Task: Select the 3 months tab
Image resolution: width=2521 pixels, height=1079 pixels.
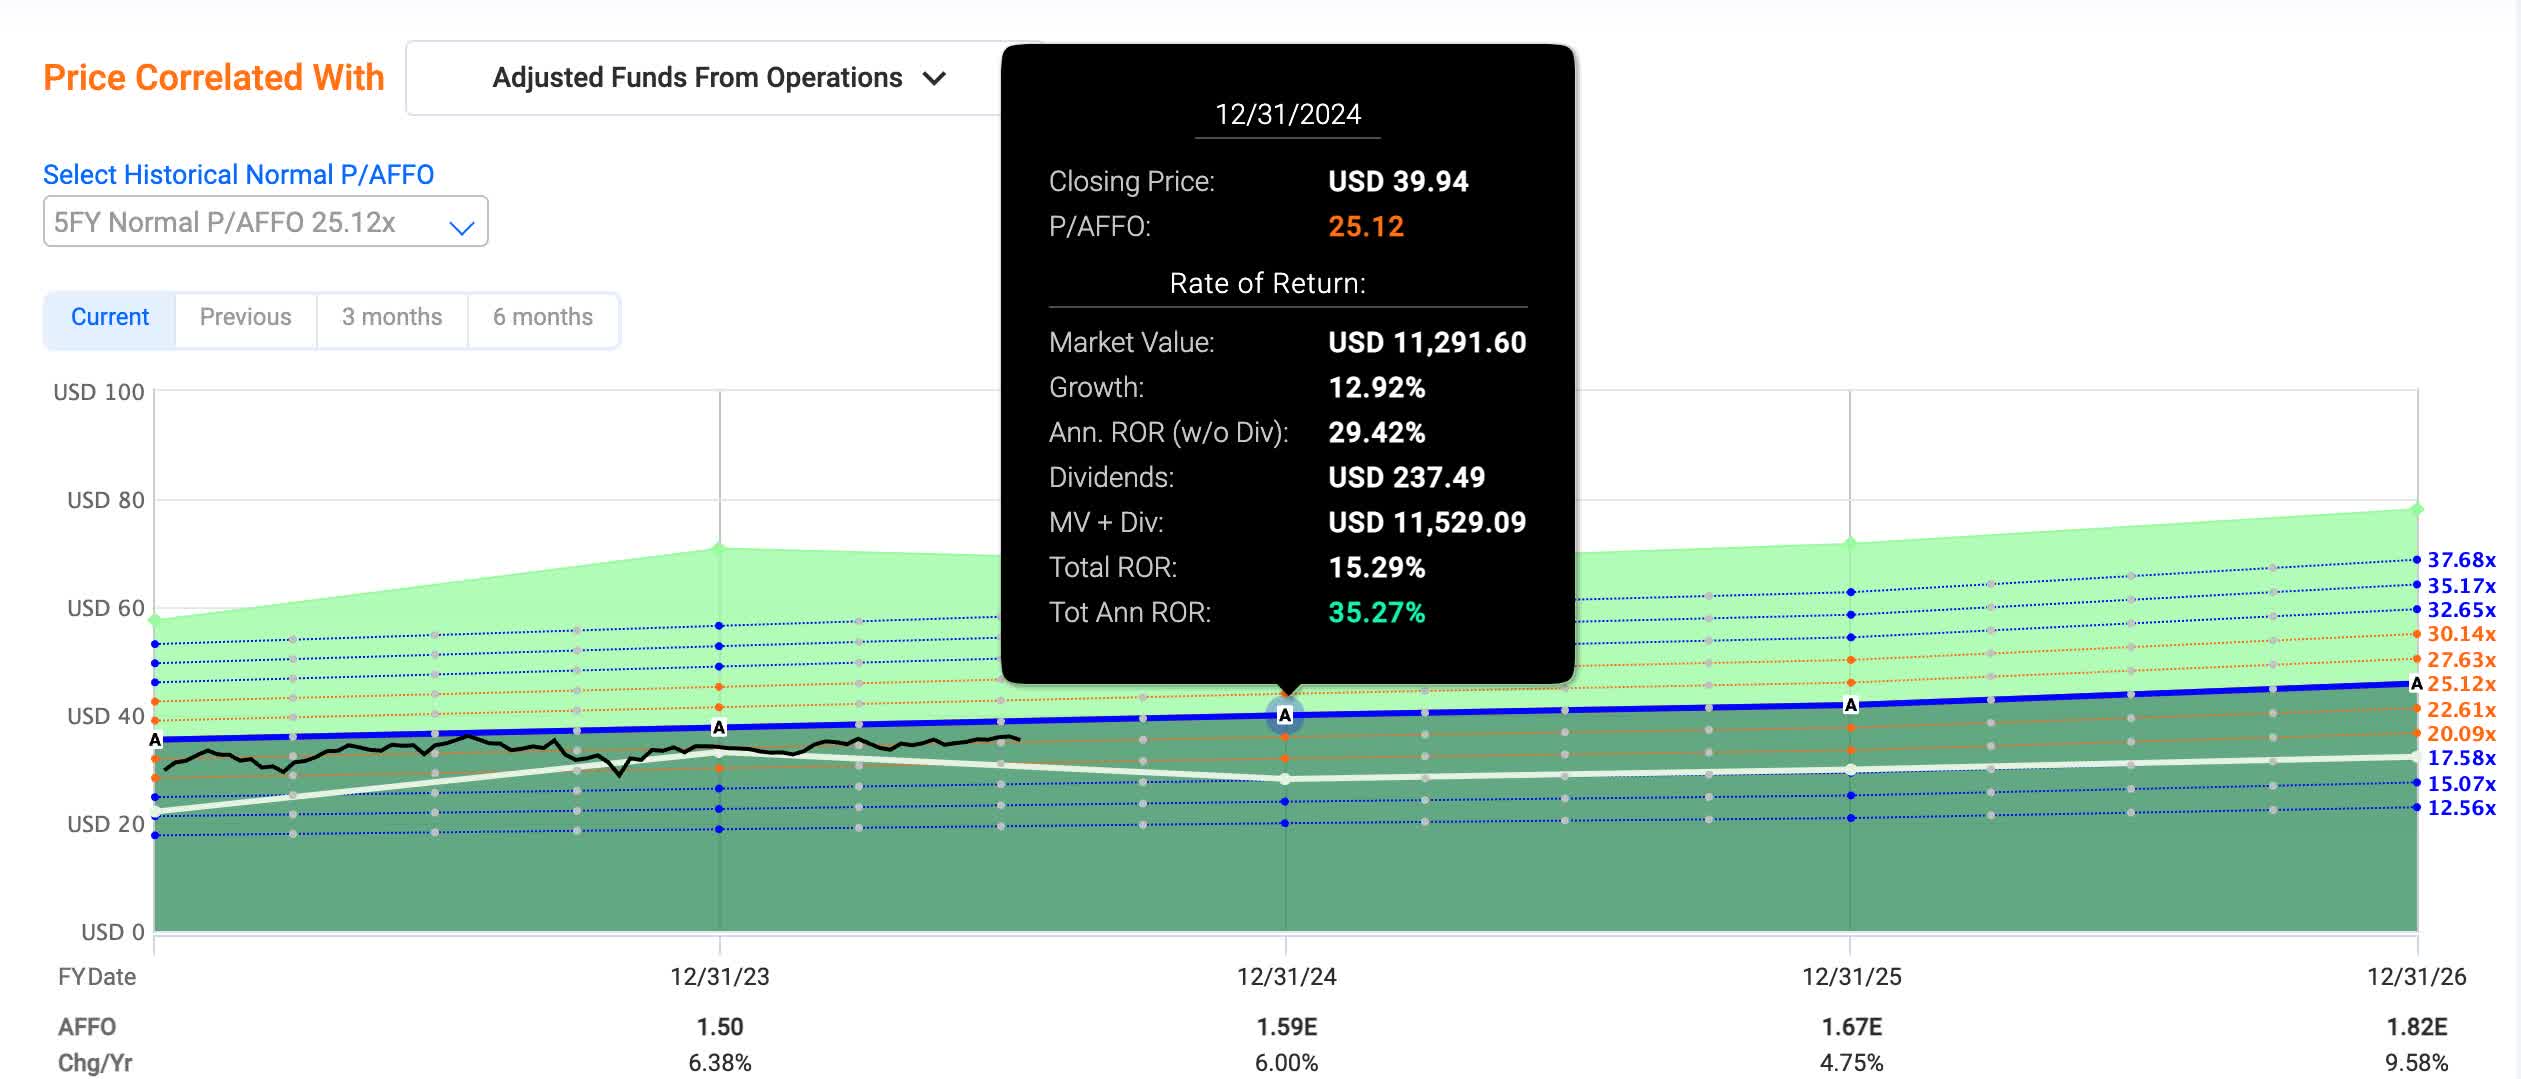Action: [x=391, y=317]
